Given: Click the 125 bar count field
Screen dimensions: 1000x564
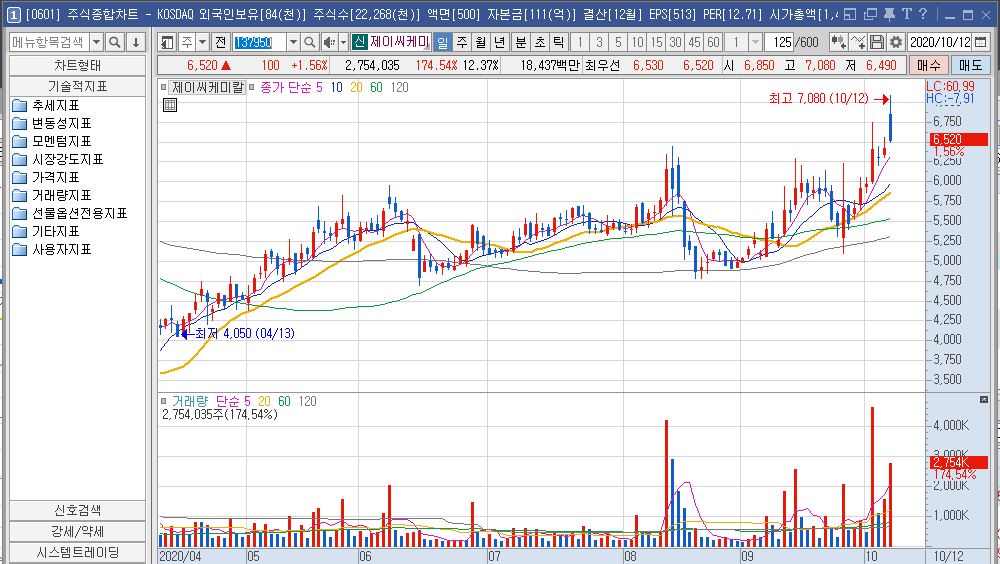Looking at the screenshot, I should click(x=781, y=43).
